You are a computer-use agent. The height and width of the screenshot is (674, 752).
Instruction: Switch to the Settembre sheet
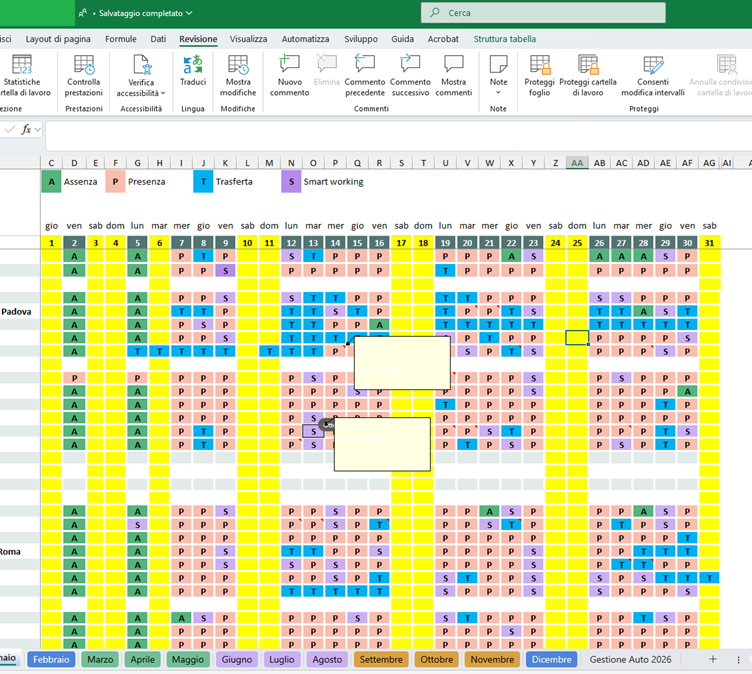381,659
